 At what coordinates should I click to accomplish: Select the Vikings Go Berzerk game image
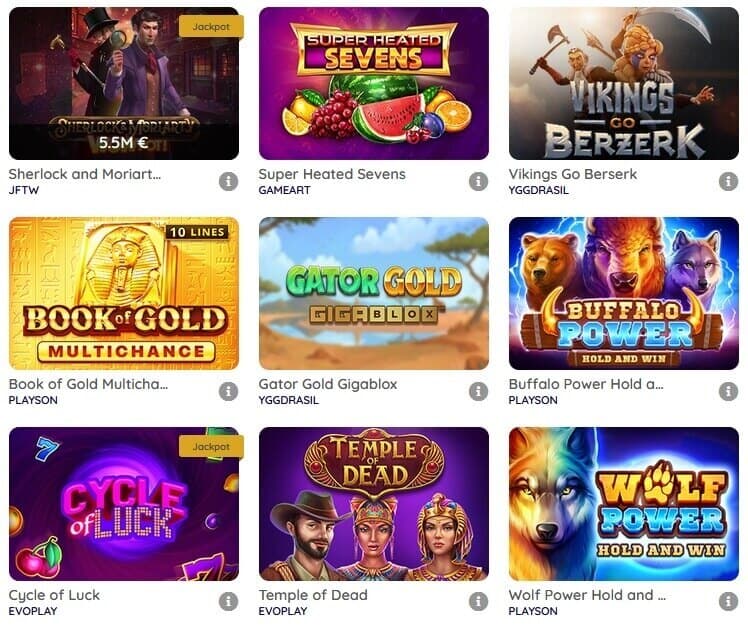tap(624, 84)
